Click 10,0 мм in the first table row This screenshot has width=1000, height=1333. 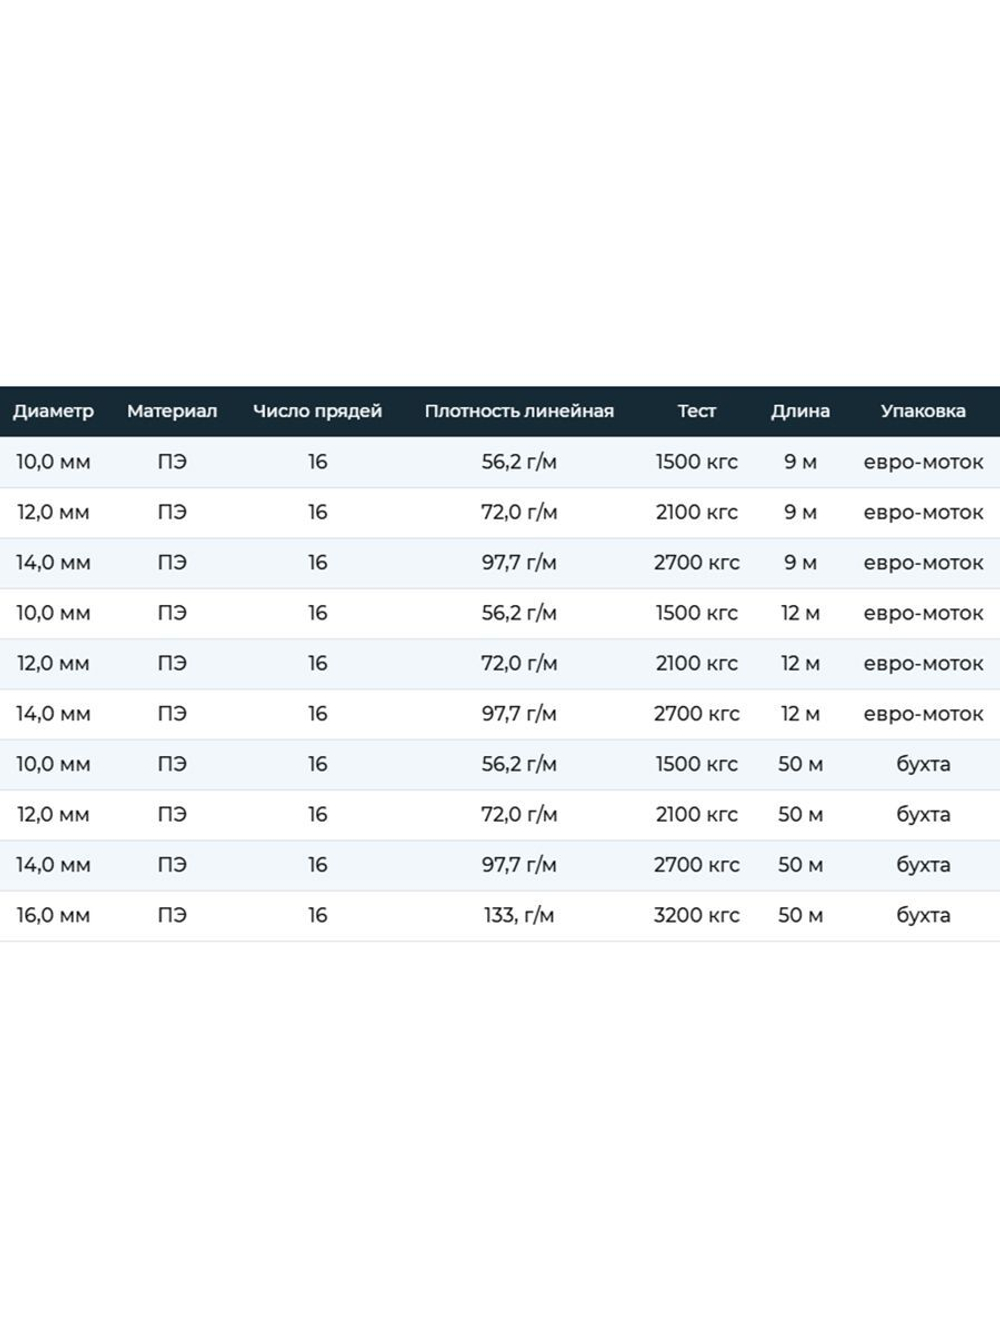[53, 462]
